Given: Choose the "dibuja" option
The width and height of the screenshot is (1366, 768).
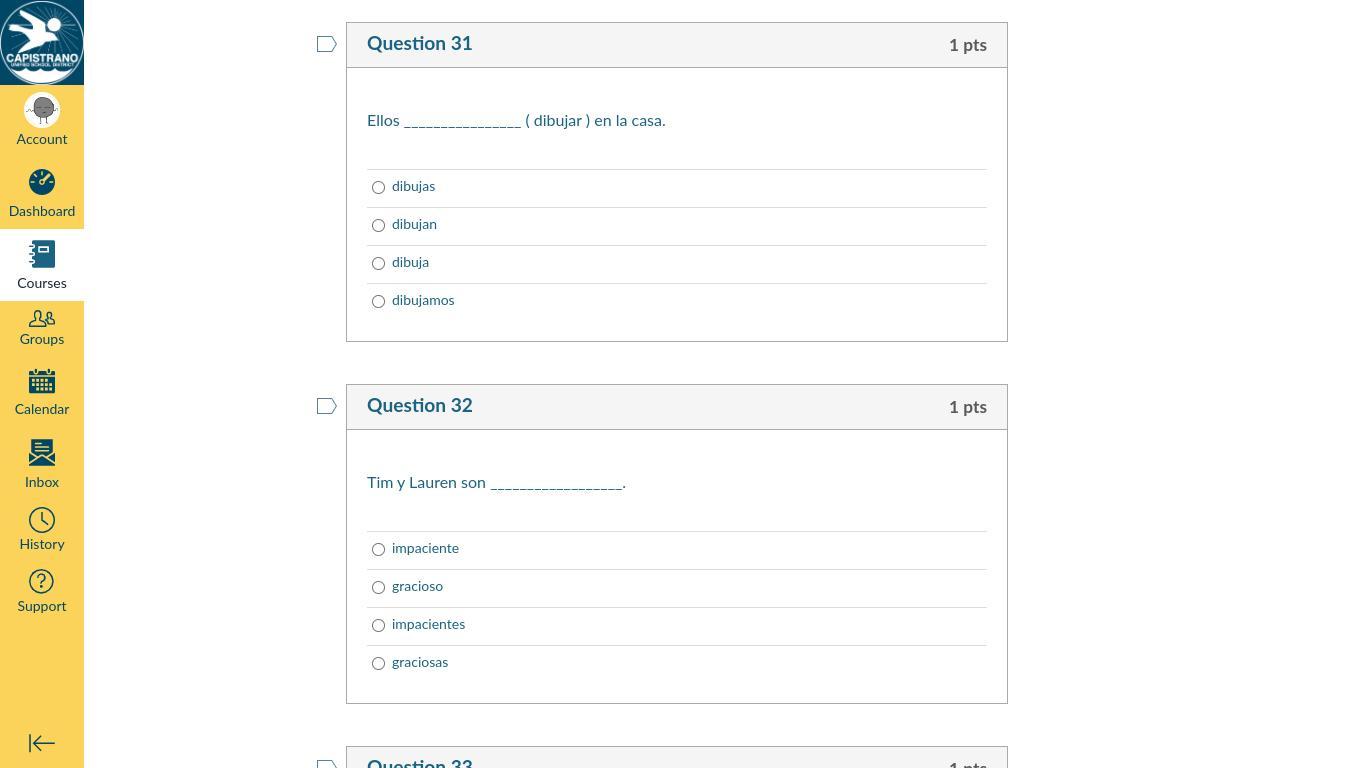Looking at the screenshot, I should 378,264.
